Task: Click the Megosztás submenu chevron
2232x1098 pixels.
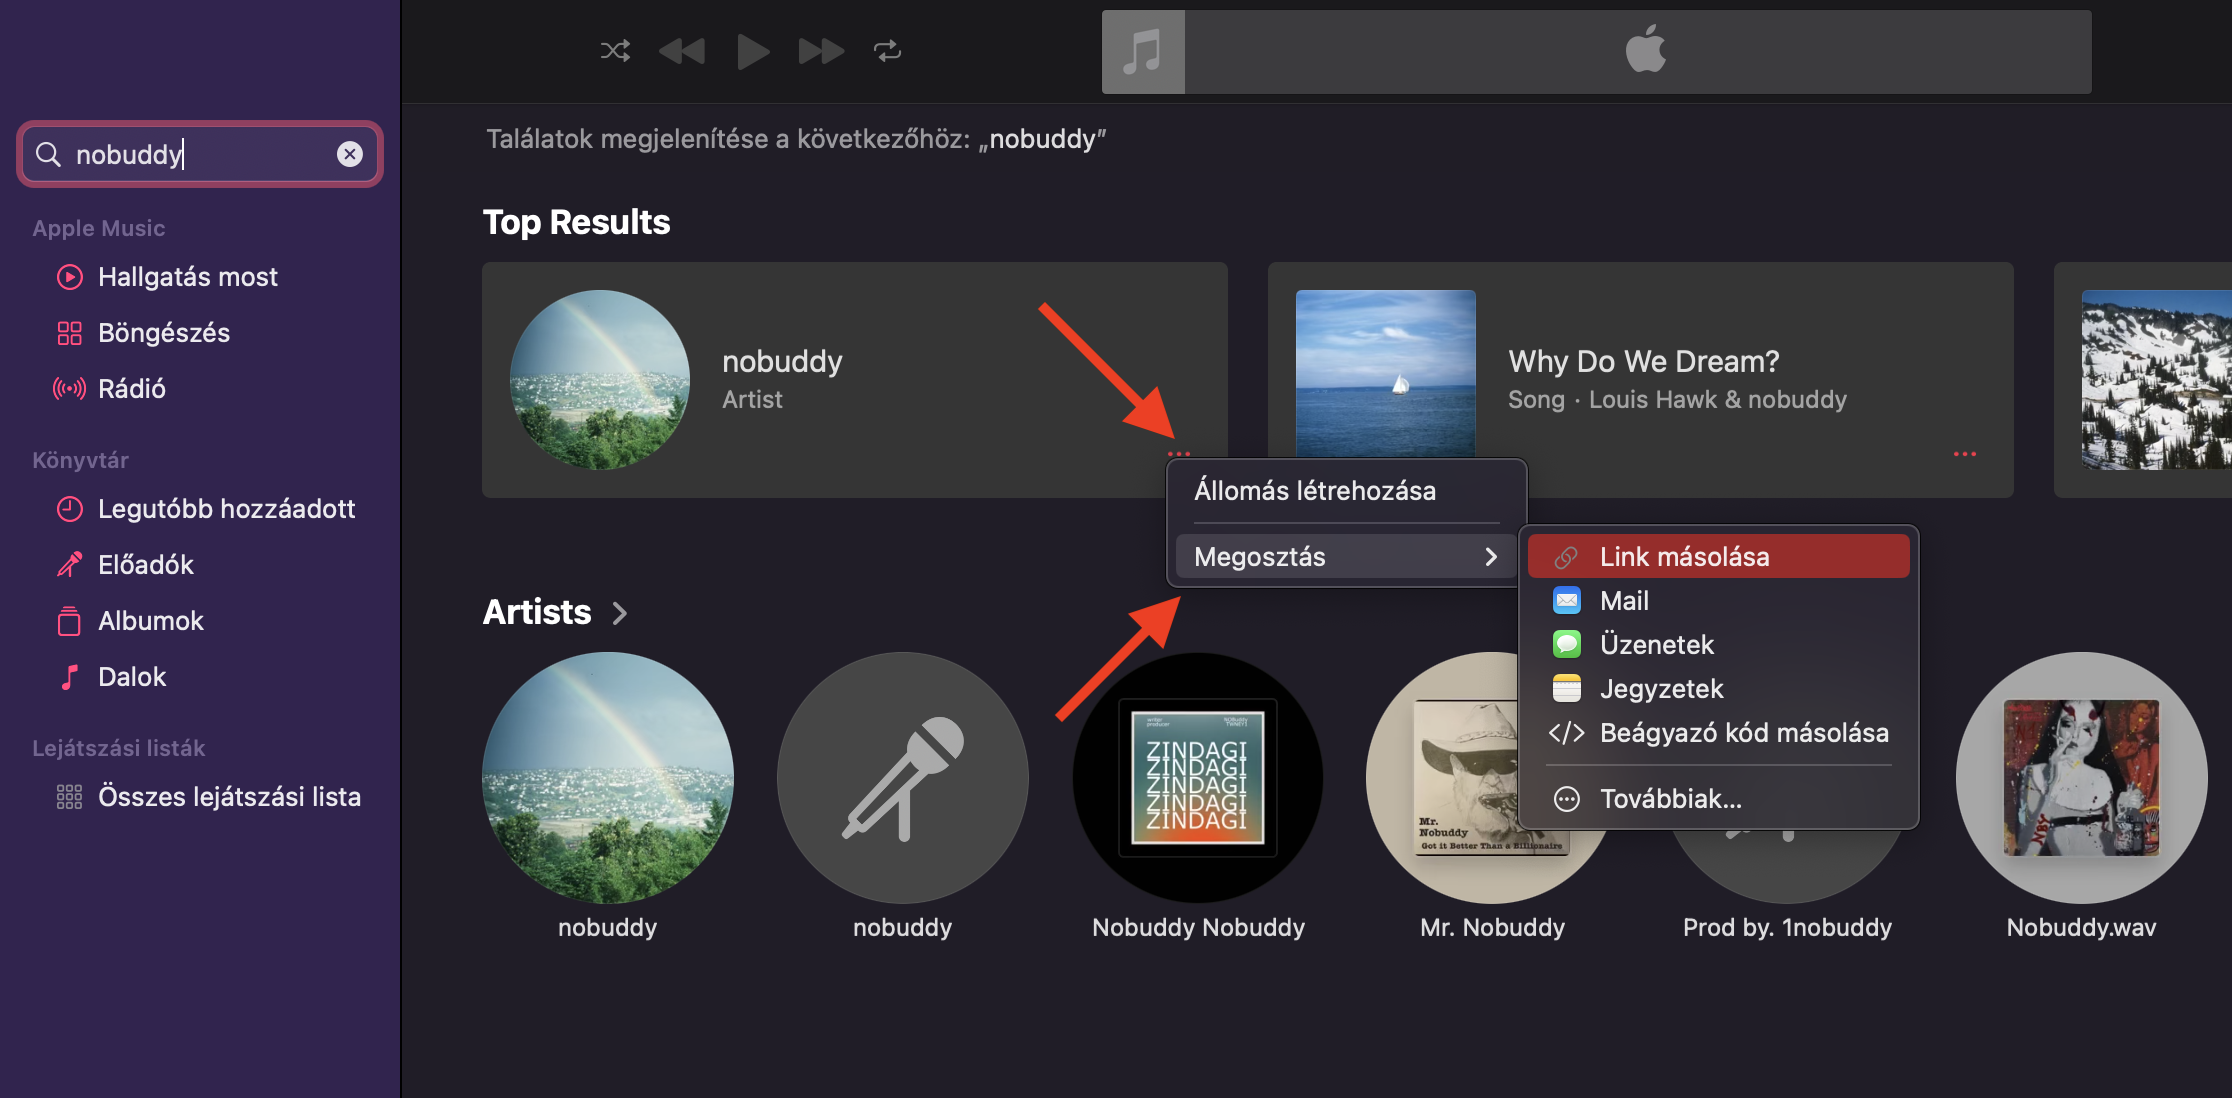Action: pyautogui.click(x=1490, y=557)
